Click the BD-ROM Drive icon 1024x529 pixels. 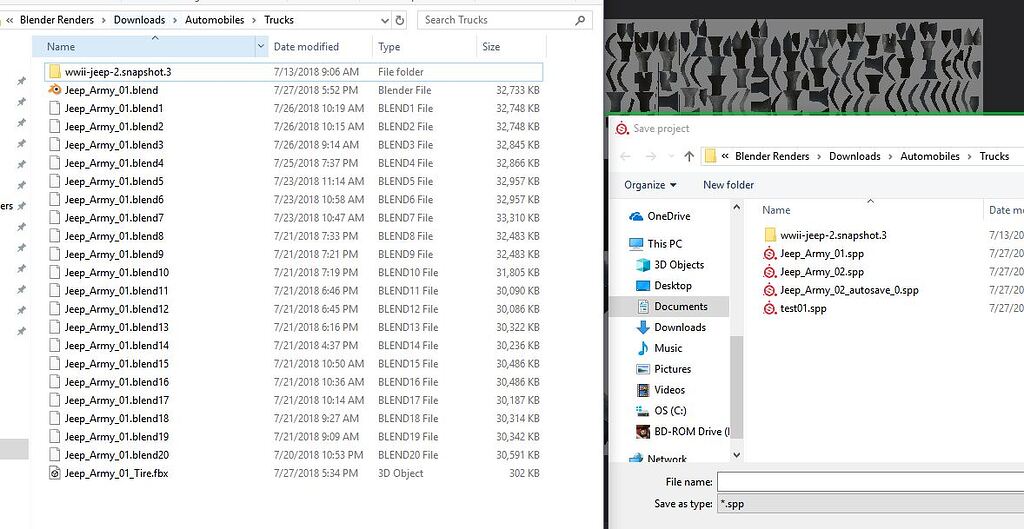click(x=643, y=432)
